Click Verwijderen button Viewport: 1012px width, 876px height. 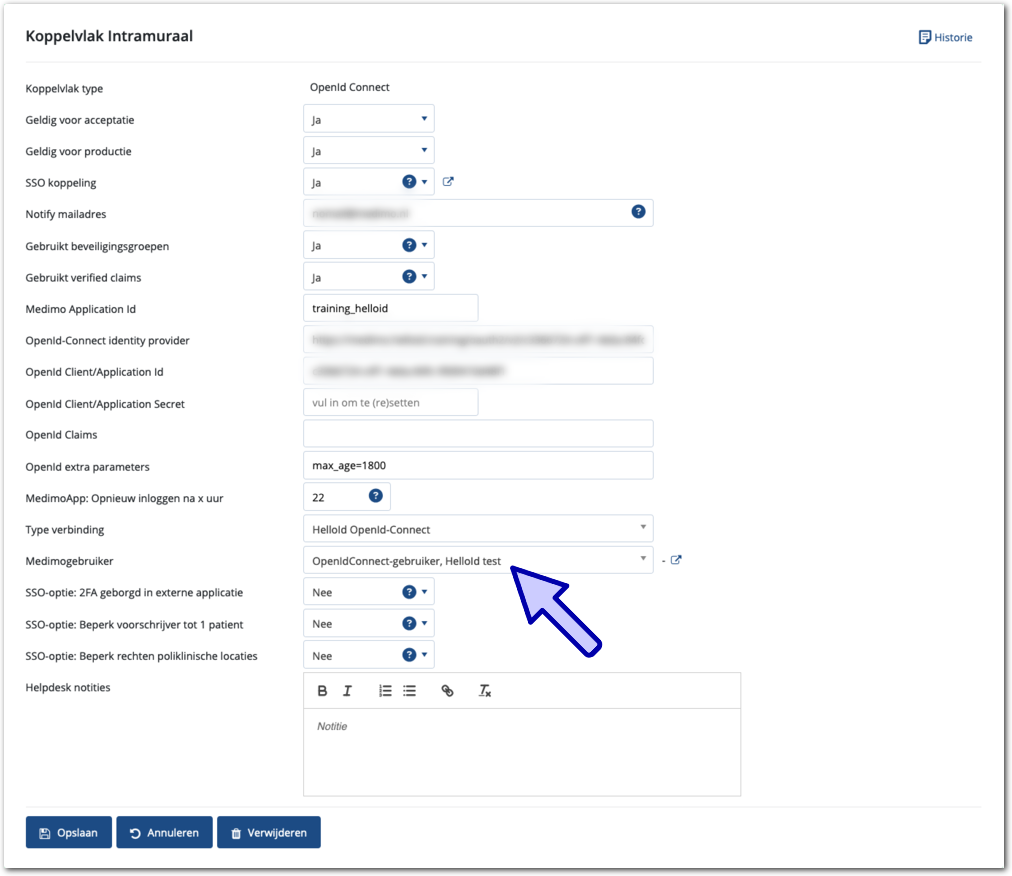pos(269,832)
